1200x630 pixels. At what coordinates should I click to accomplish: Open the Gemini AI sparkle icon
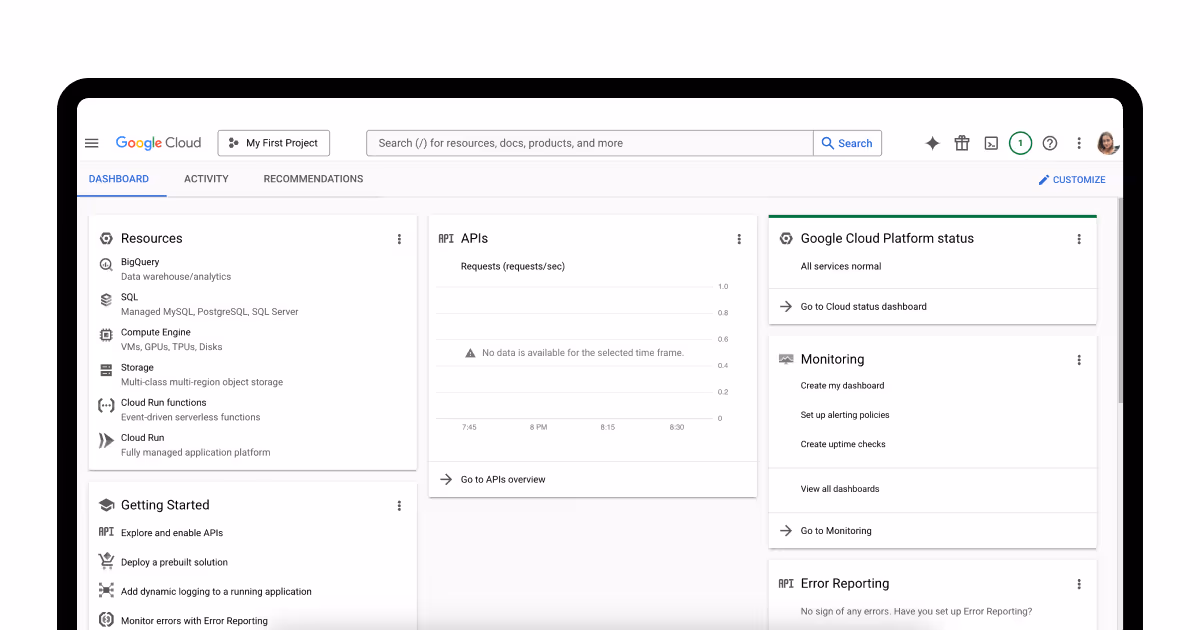[x=932, y=143]
